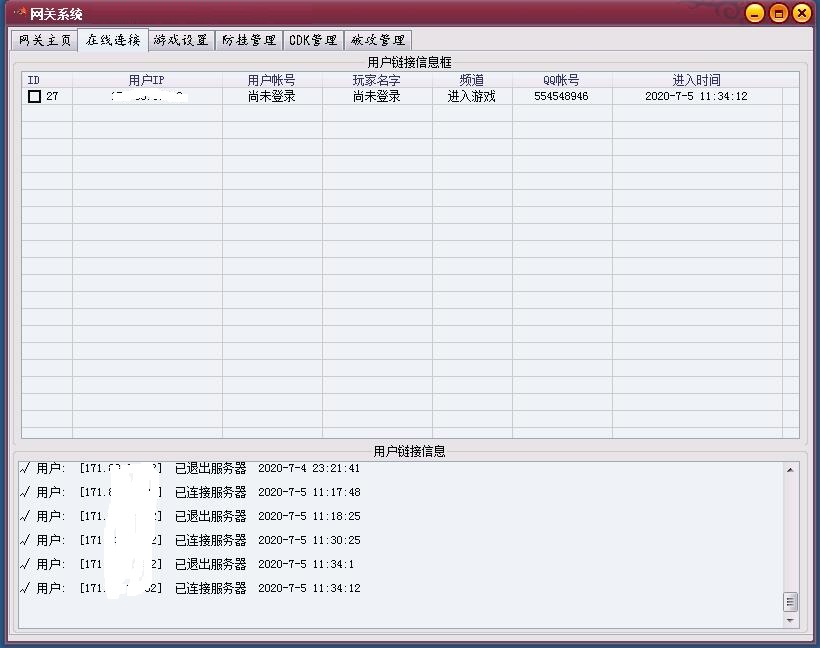Click the ID column header
This screenshot has width=820, height=648.
(x=47, y=80)
